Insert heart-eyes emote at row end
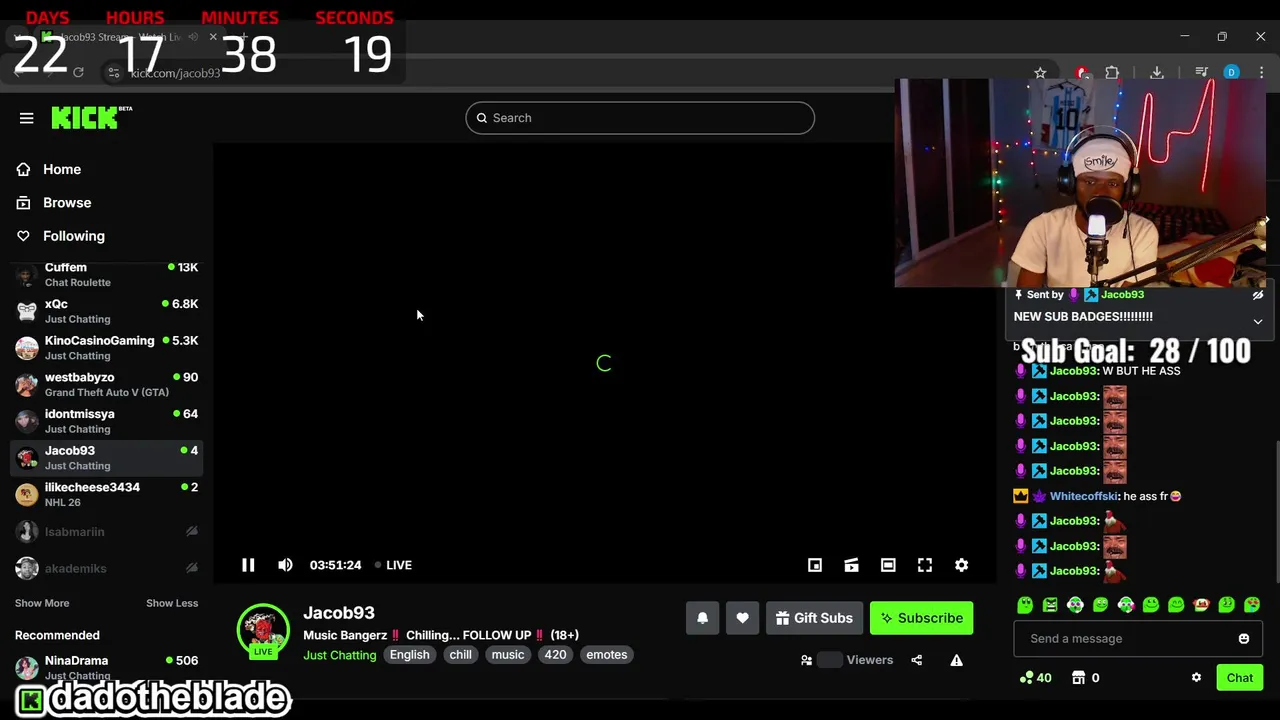The height and width of the screenshot is (720, 1280). (1252, 605)
